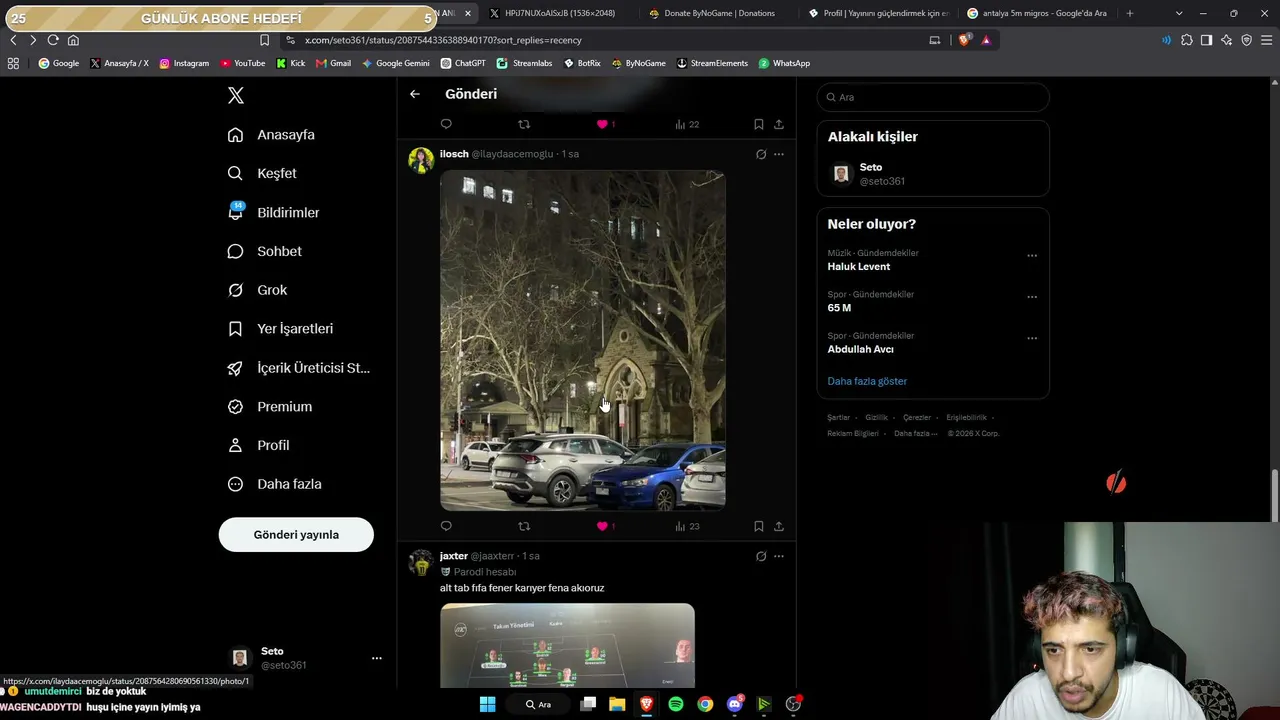Open more options on ilosch's post

point(779,154)
